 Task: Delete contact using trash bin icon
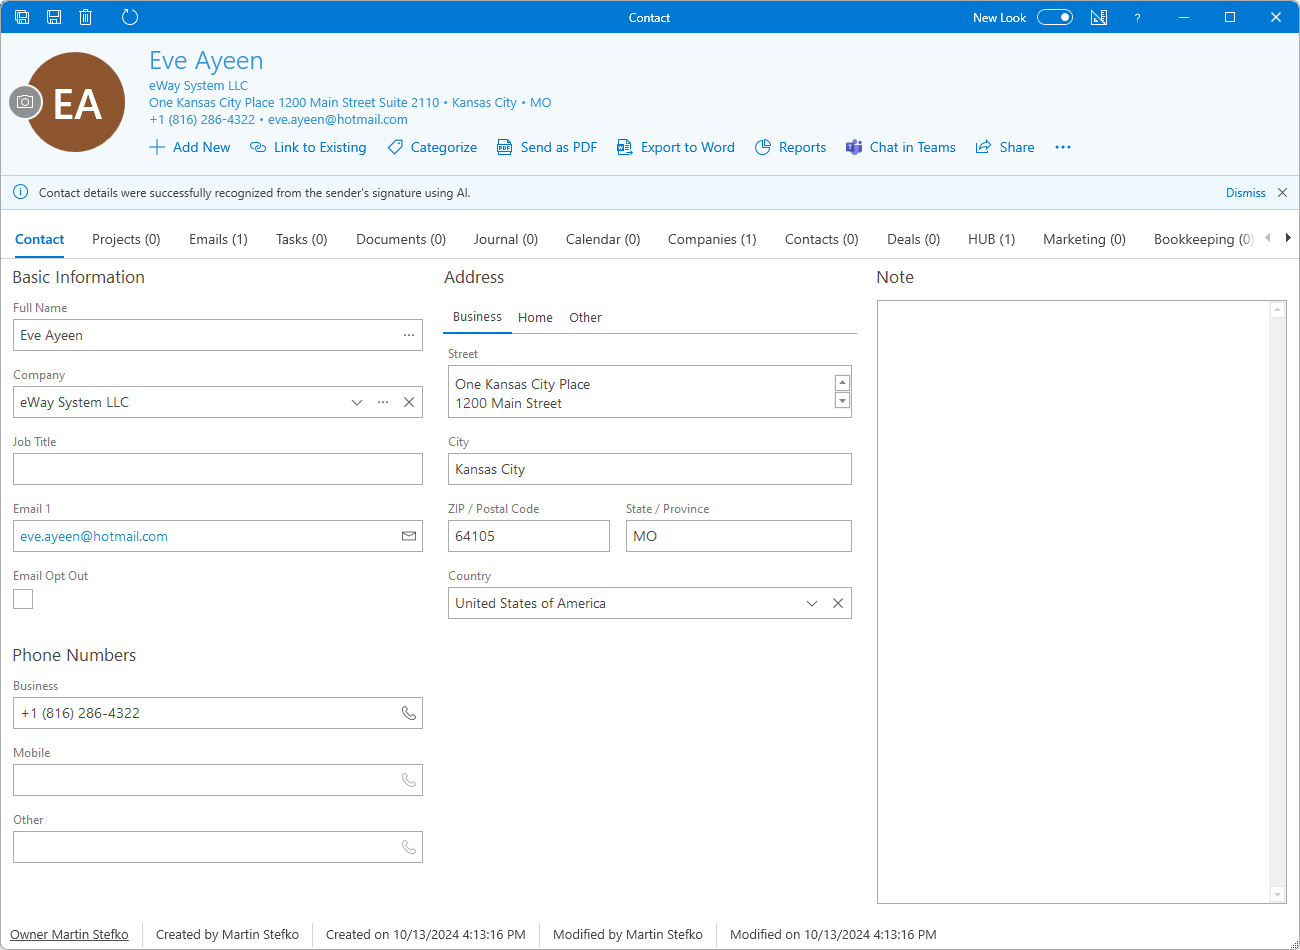(86, 17)
